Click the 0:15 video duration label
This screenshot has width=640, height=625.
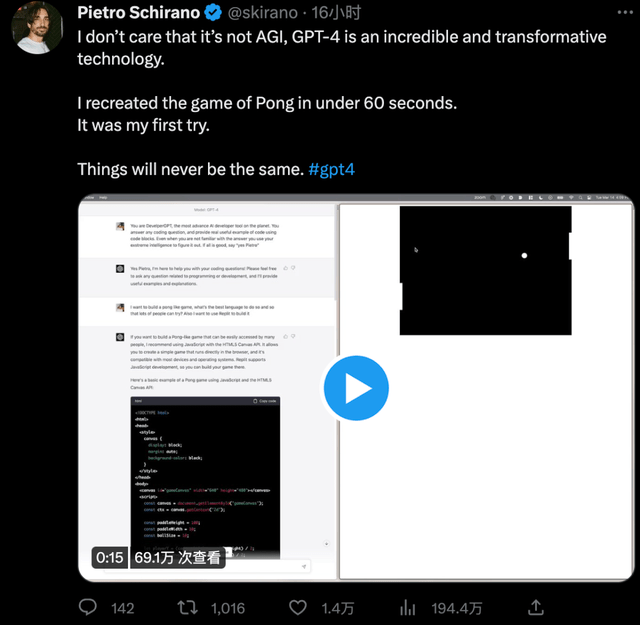tap(109, 558)
